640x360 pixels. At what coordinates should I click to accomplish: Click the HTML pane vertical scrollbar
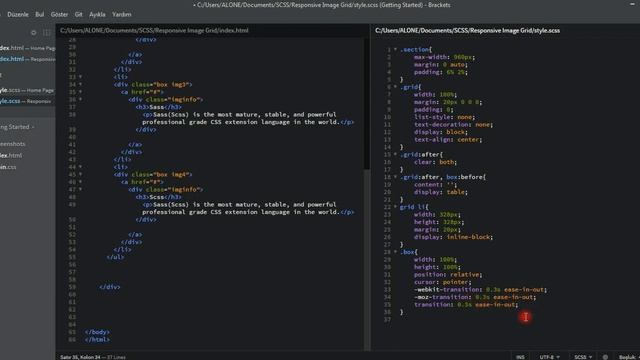click(x=367, y=104)
